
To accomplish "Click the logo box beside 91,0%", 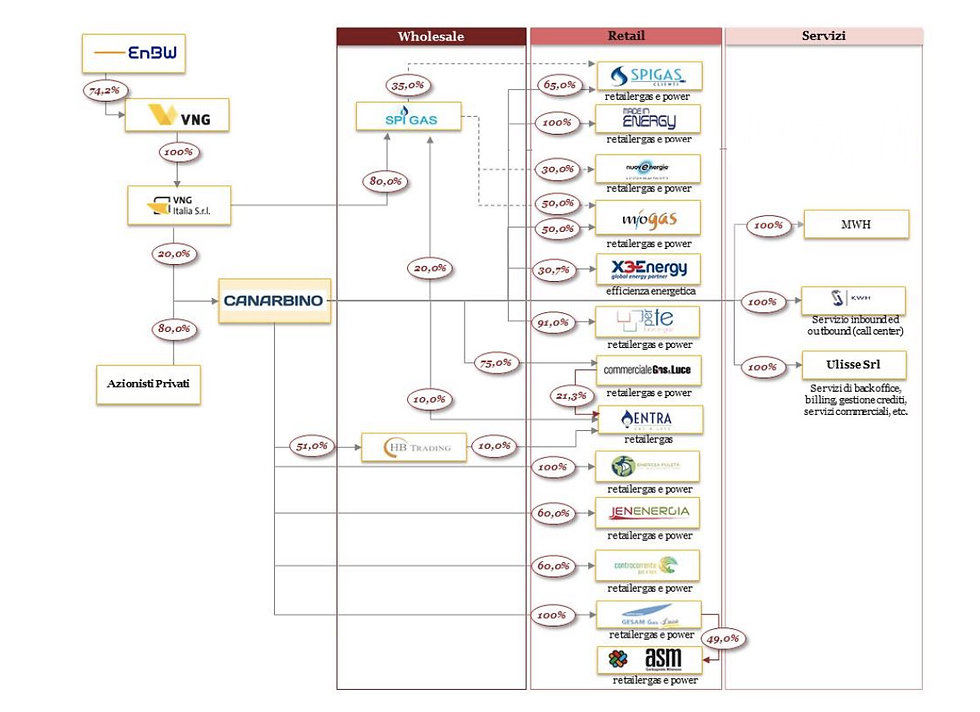I will [648, 321].
